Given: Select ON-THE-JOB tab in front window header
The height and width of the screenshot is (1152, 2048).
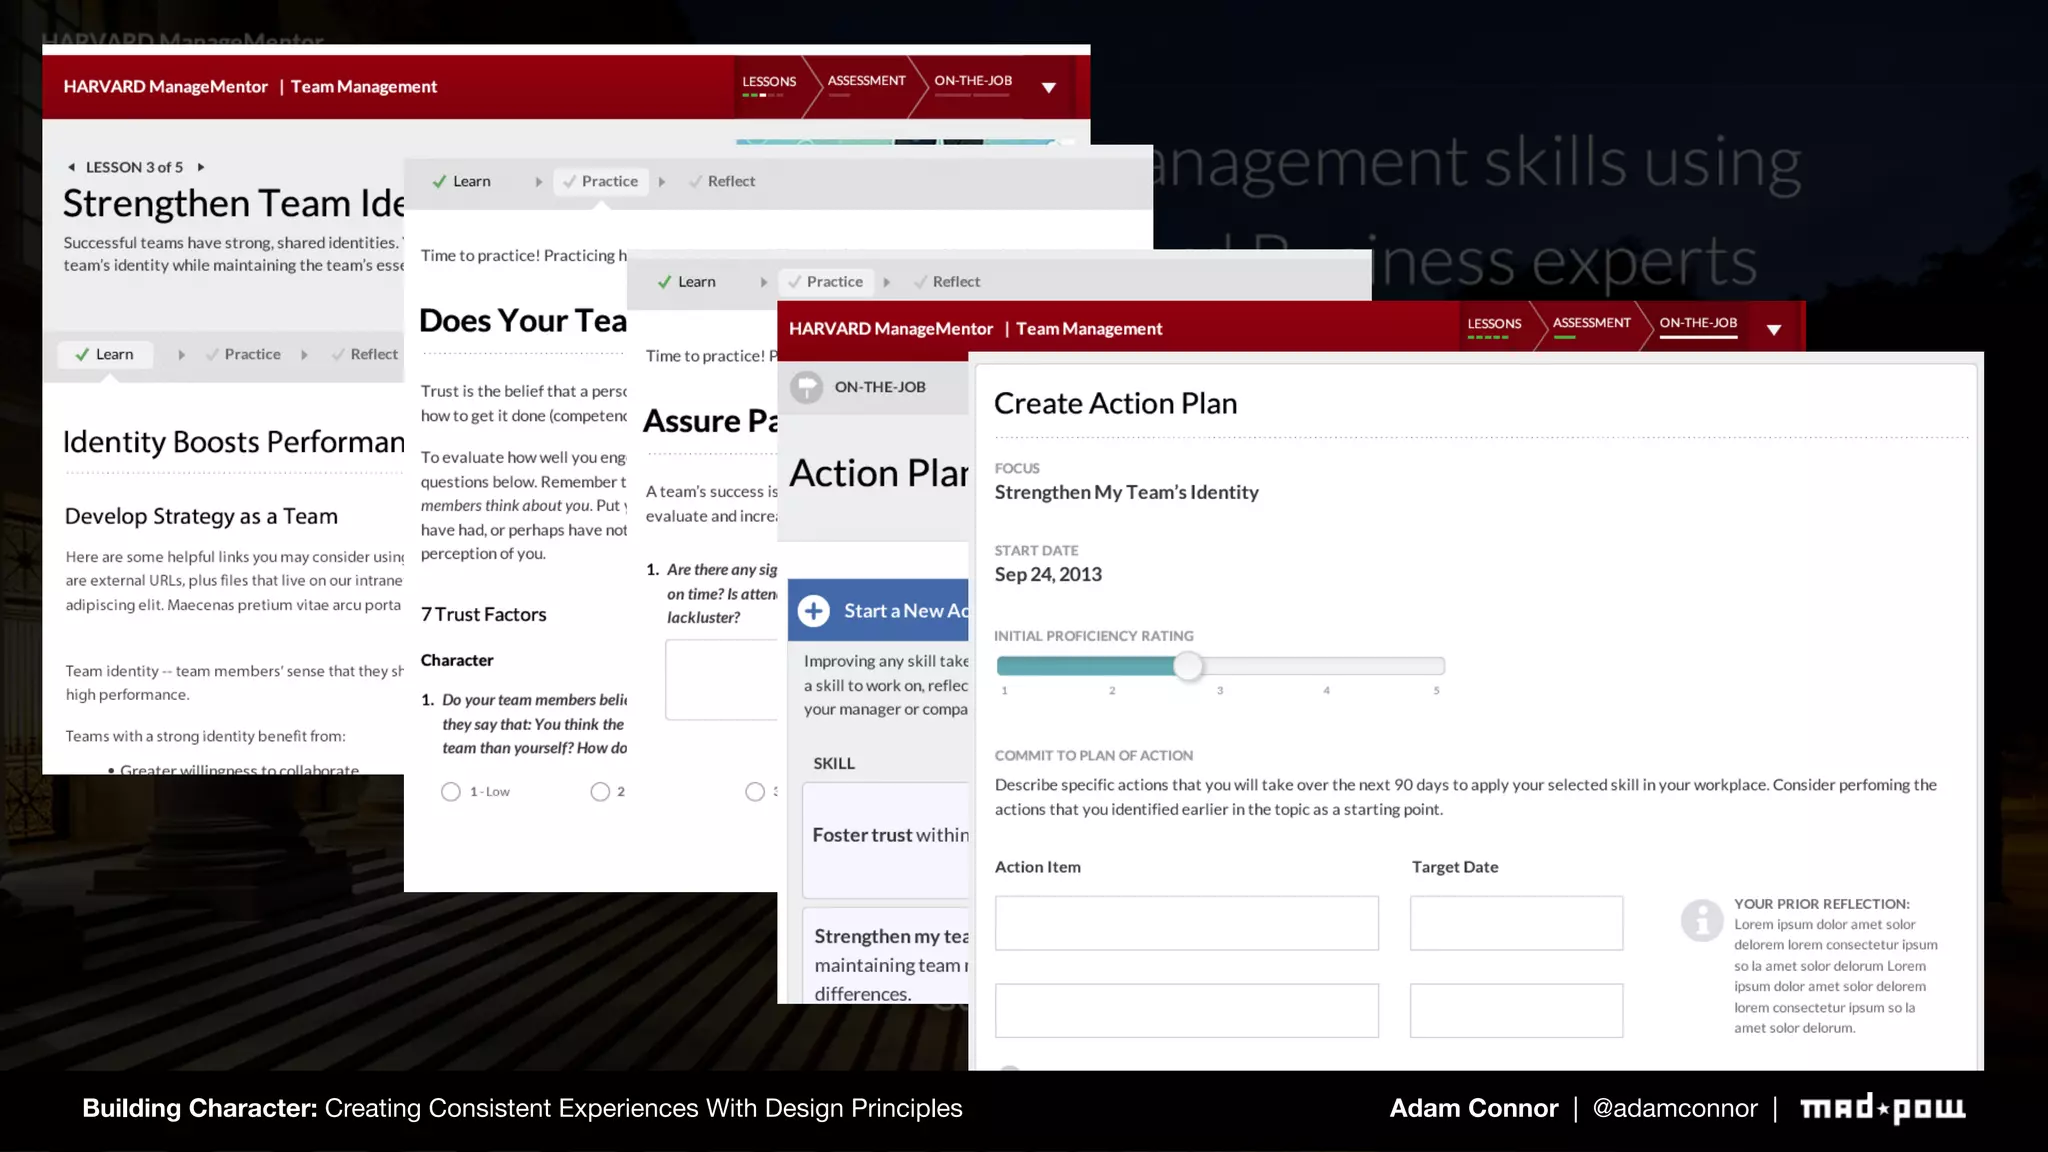Looking at the screenshot, I should point(1698,323).
